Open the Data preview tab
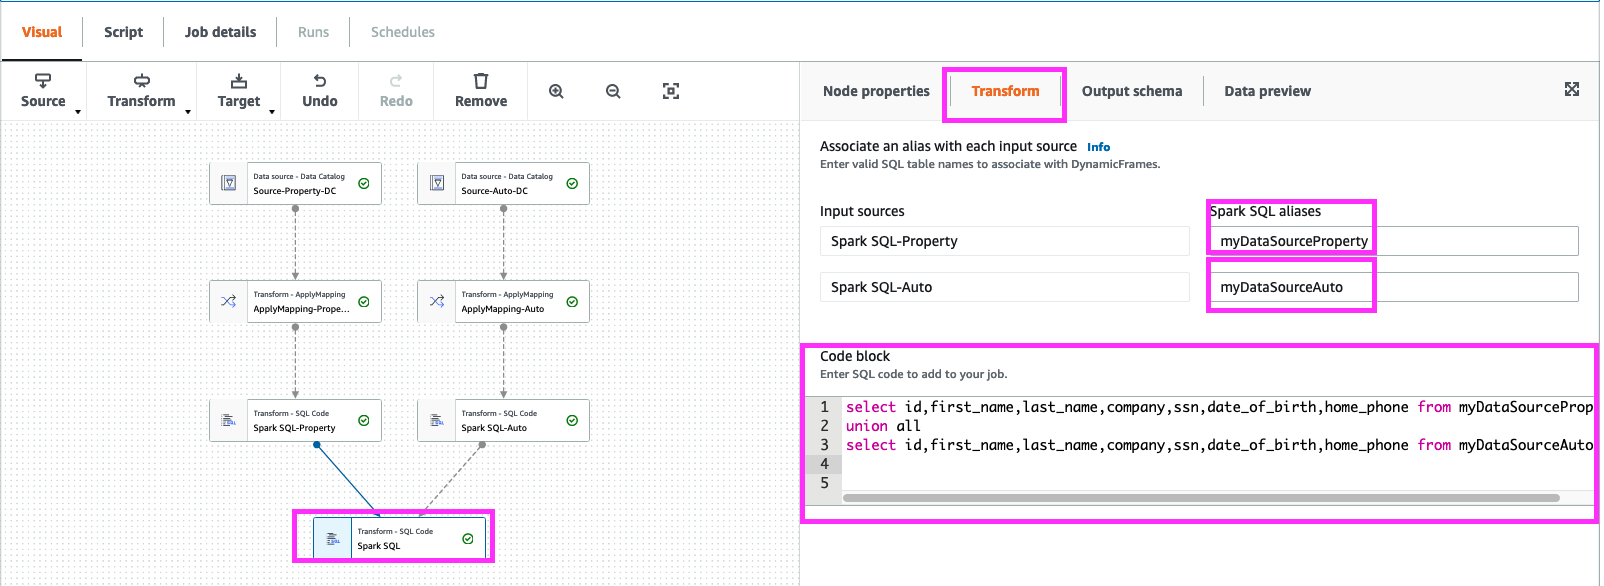 pyautogui.click(x=1267, y=91)
